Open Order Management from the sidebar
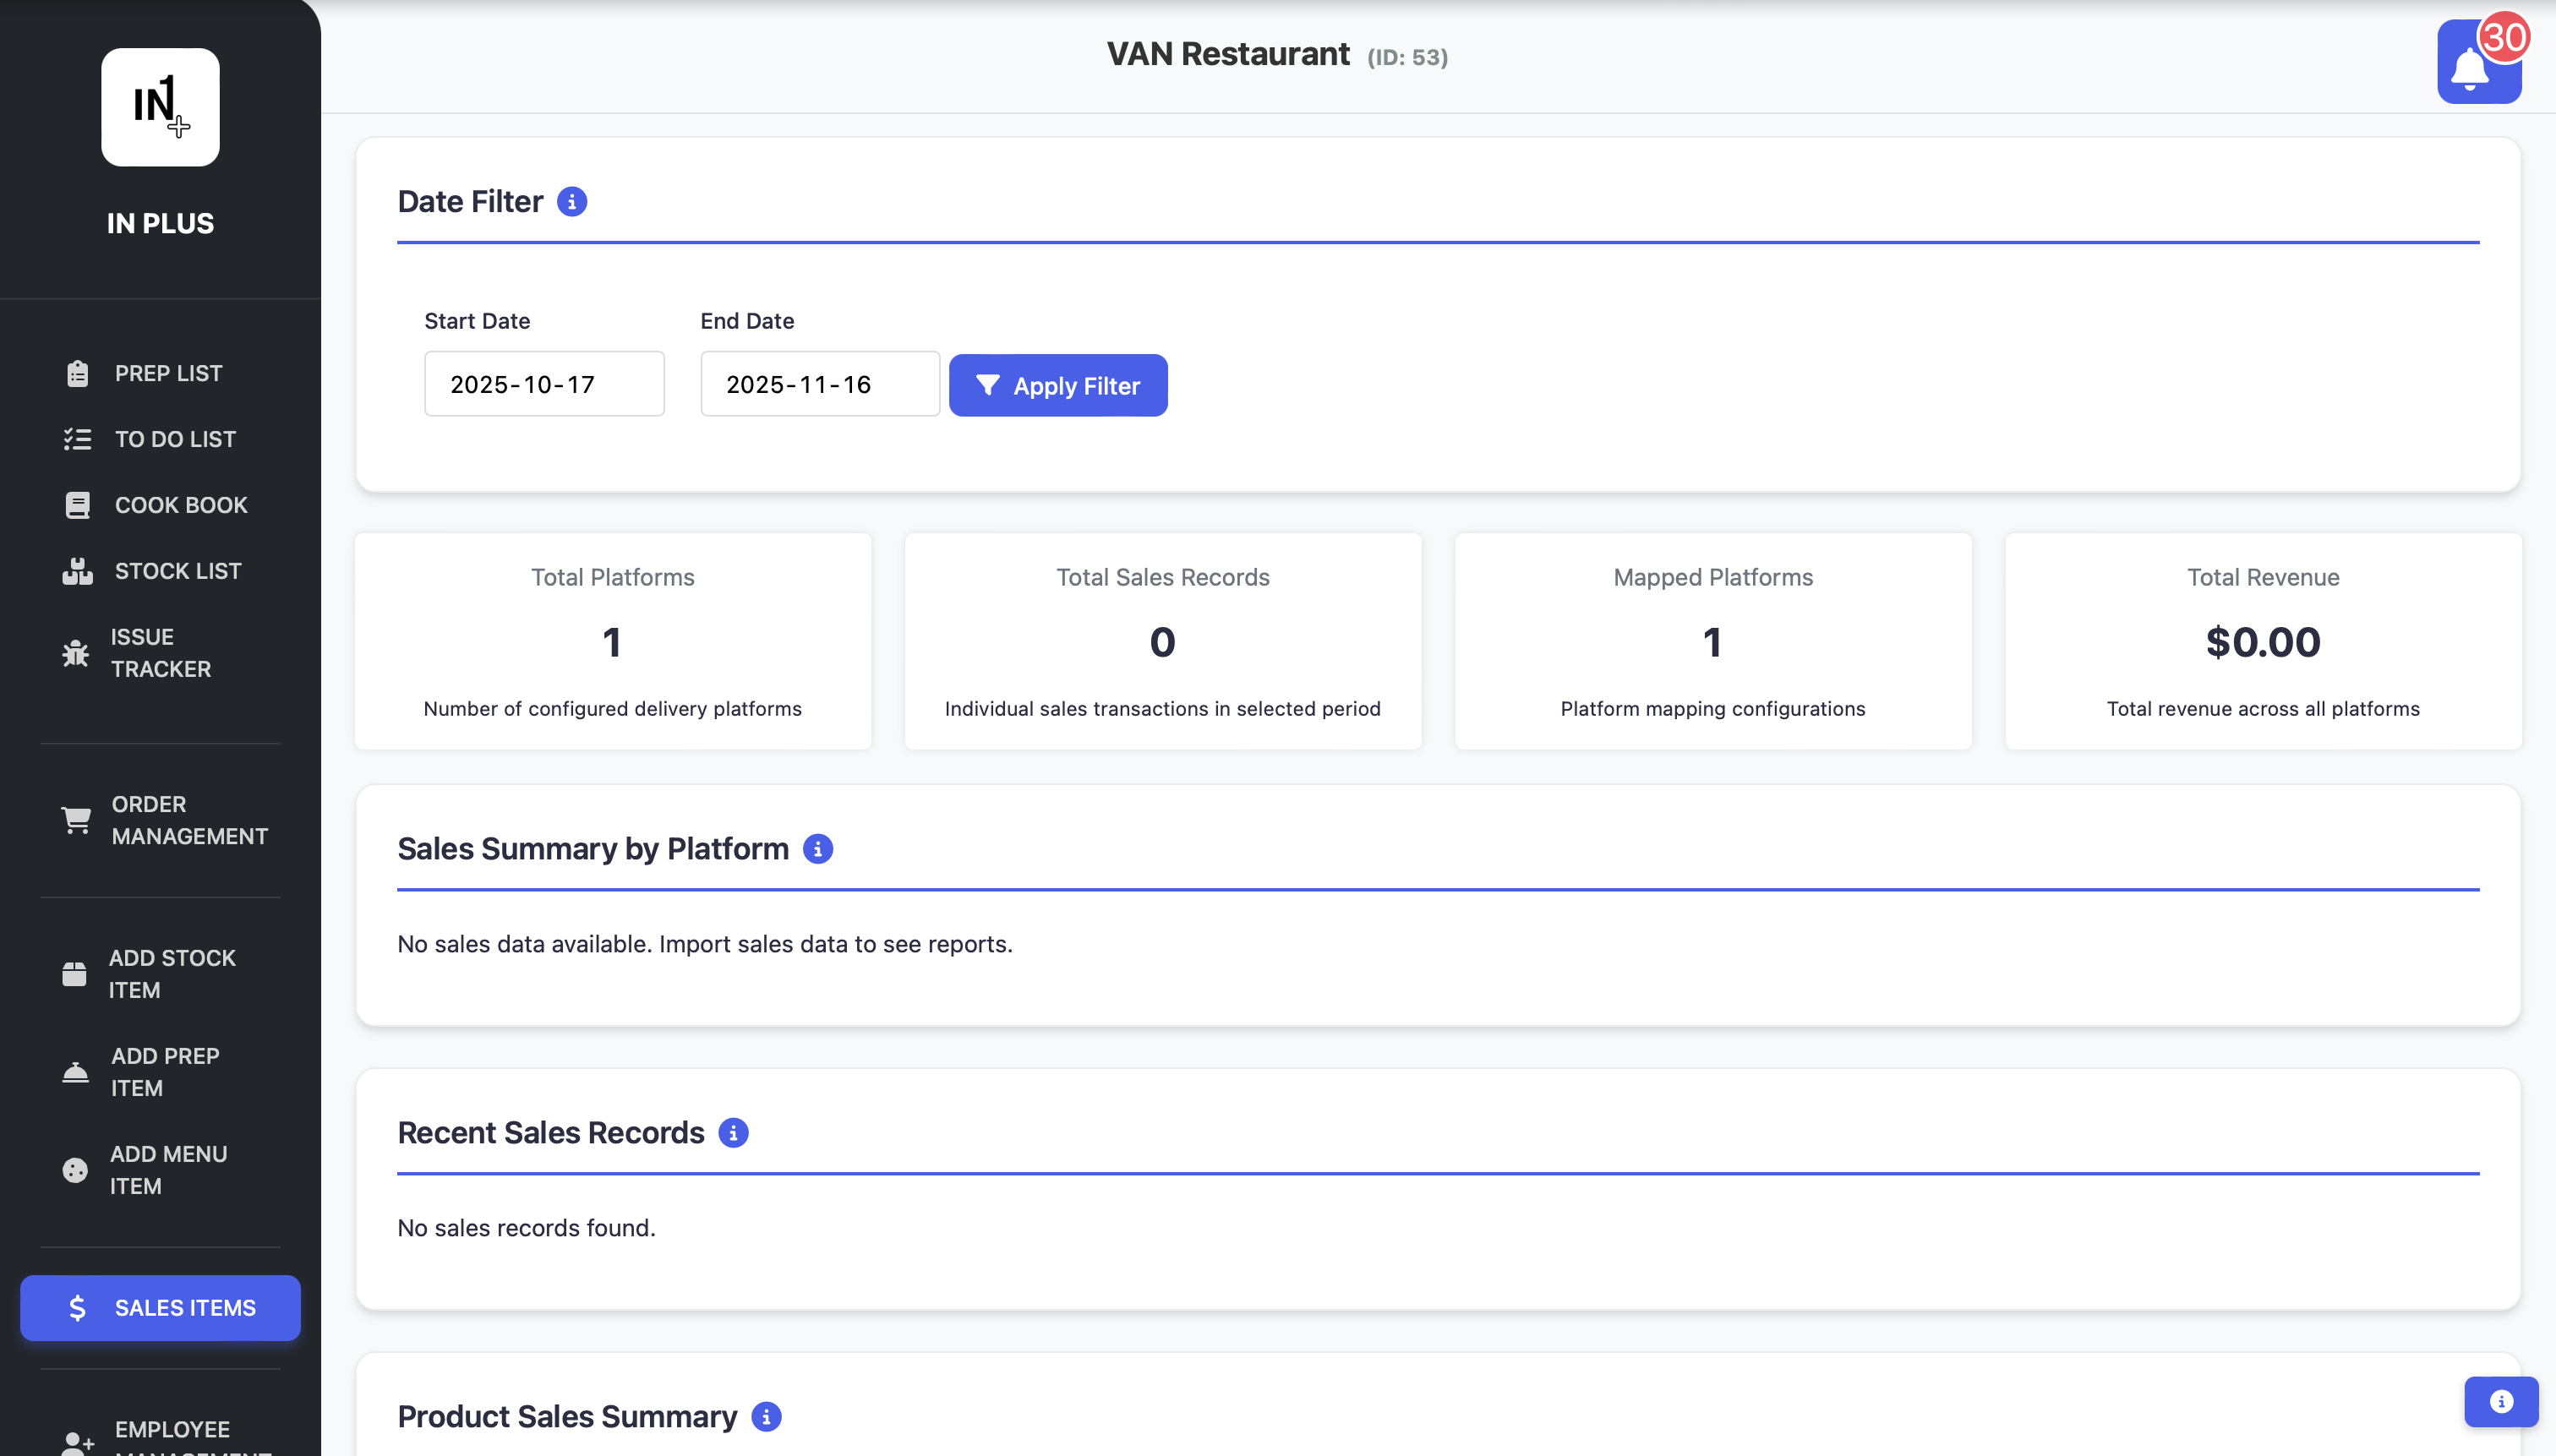 pos(189,820)
